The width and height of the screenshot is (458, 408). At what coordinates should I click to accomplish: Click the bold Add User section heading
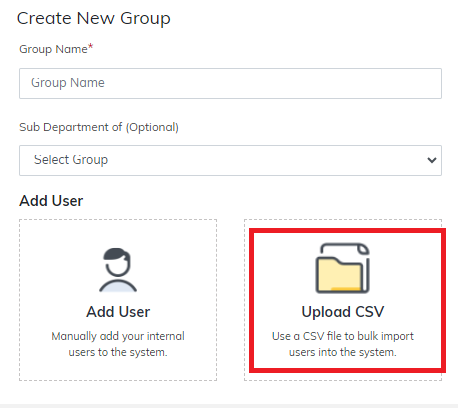[x=51, y=201]
